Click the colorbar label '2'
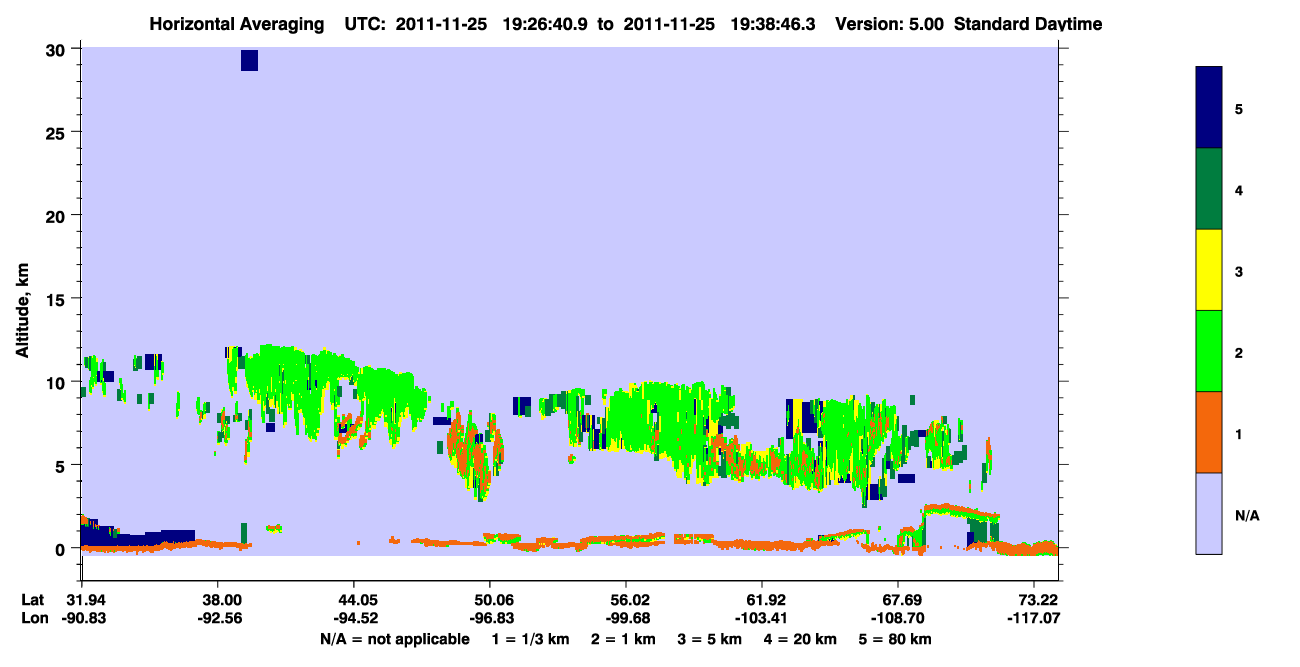The image size is (1300, 667). (1239, 351)
